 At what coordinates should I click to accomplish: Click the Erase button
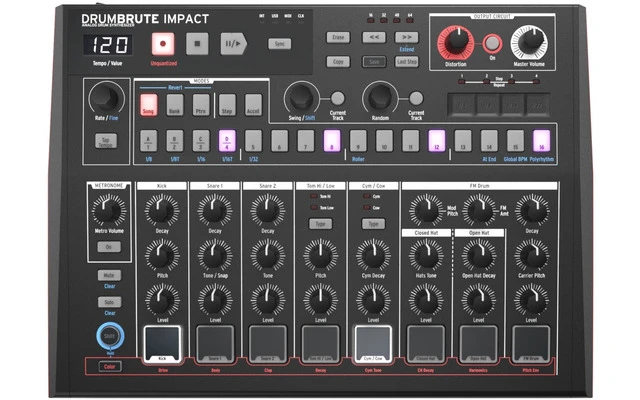[x=338, y=38]
